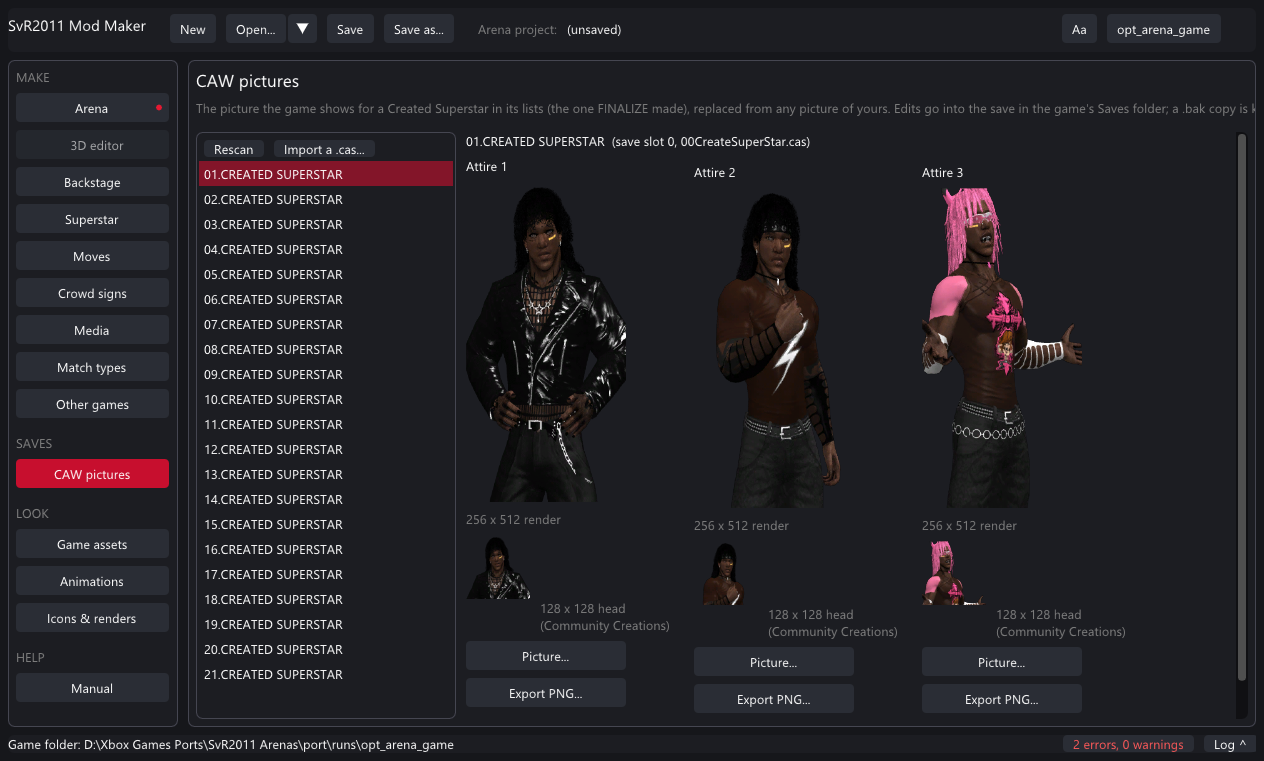The image size is (1264, 761).
Task: Open the Media section
Action: (92, 330)
